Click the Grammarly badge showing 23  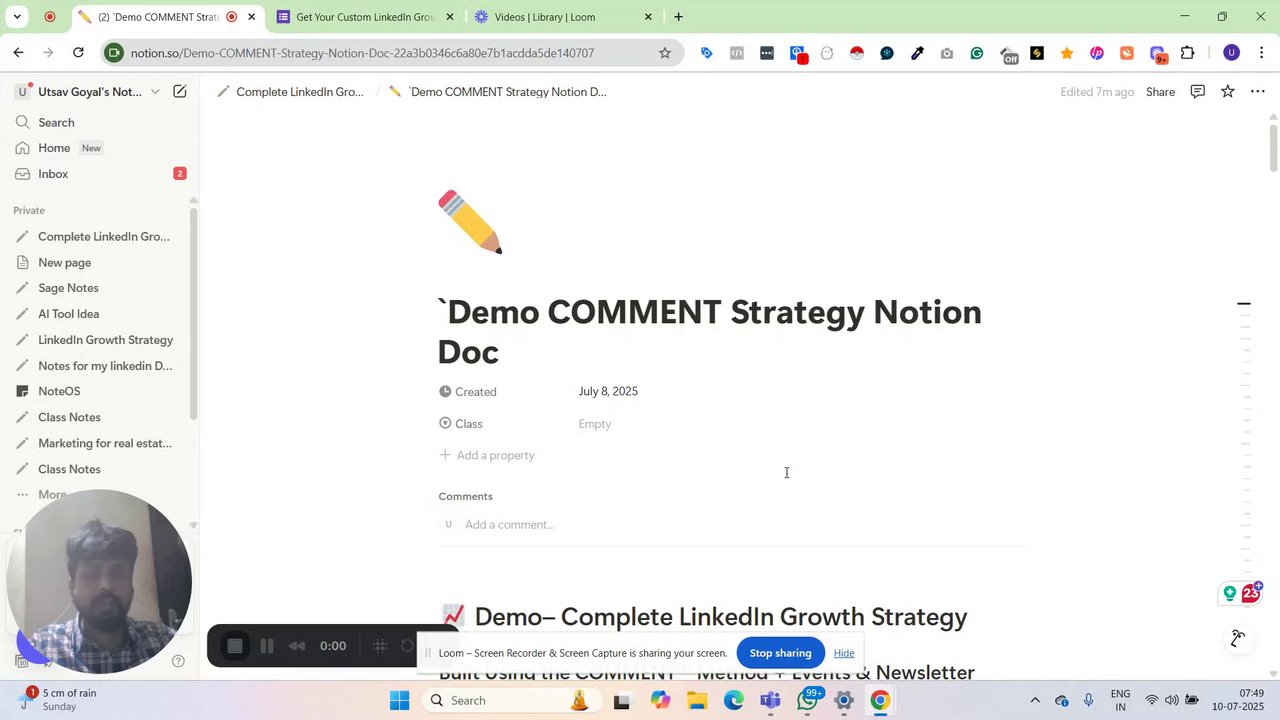point(1250,594)
